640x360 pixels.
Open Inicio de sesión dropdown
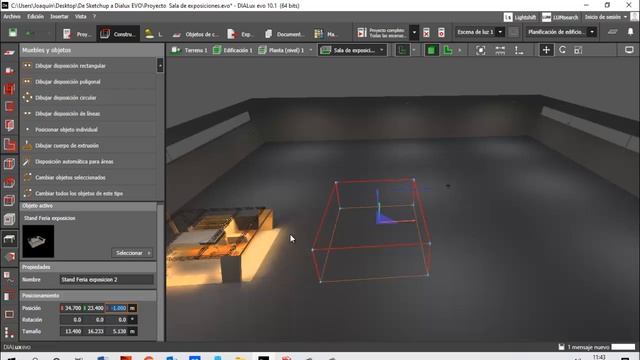606,17
